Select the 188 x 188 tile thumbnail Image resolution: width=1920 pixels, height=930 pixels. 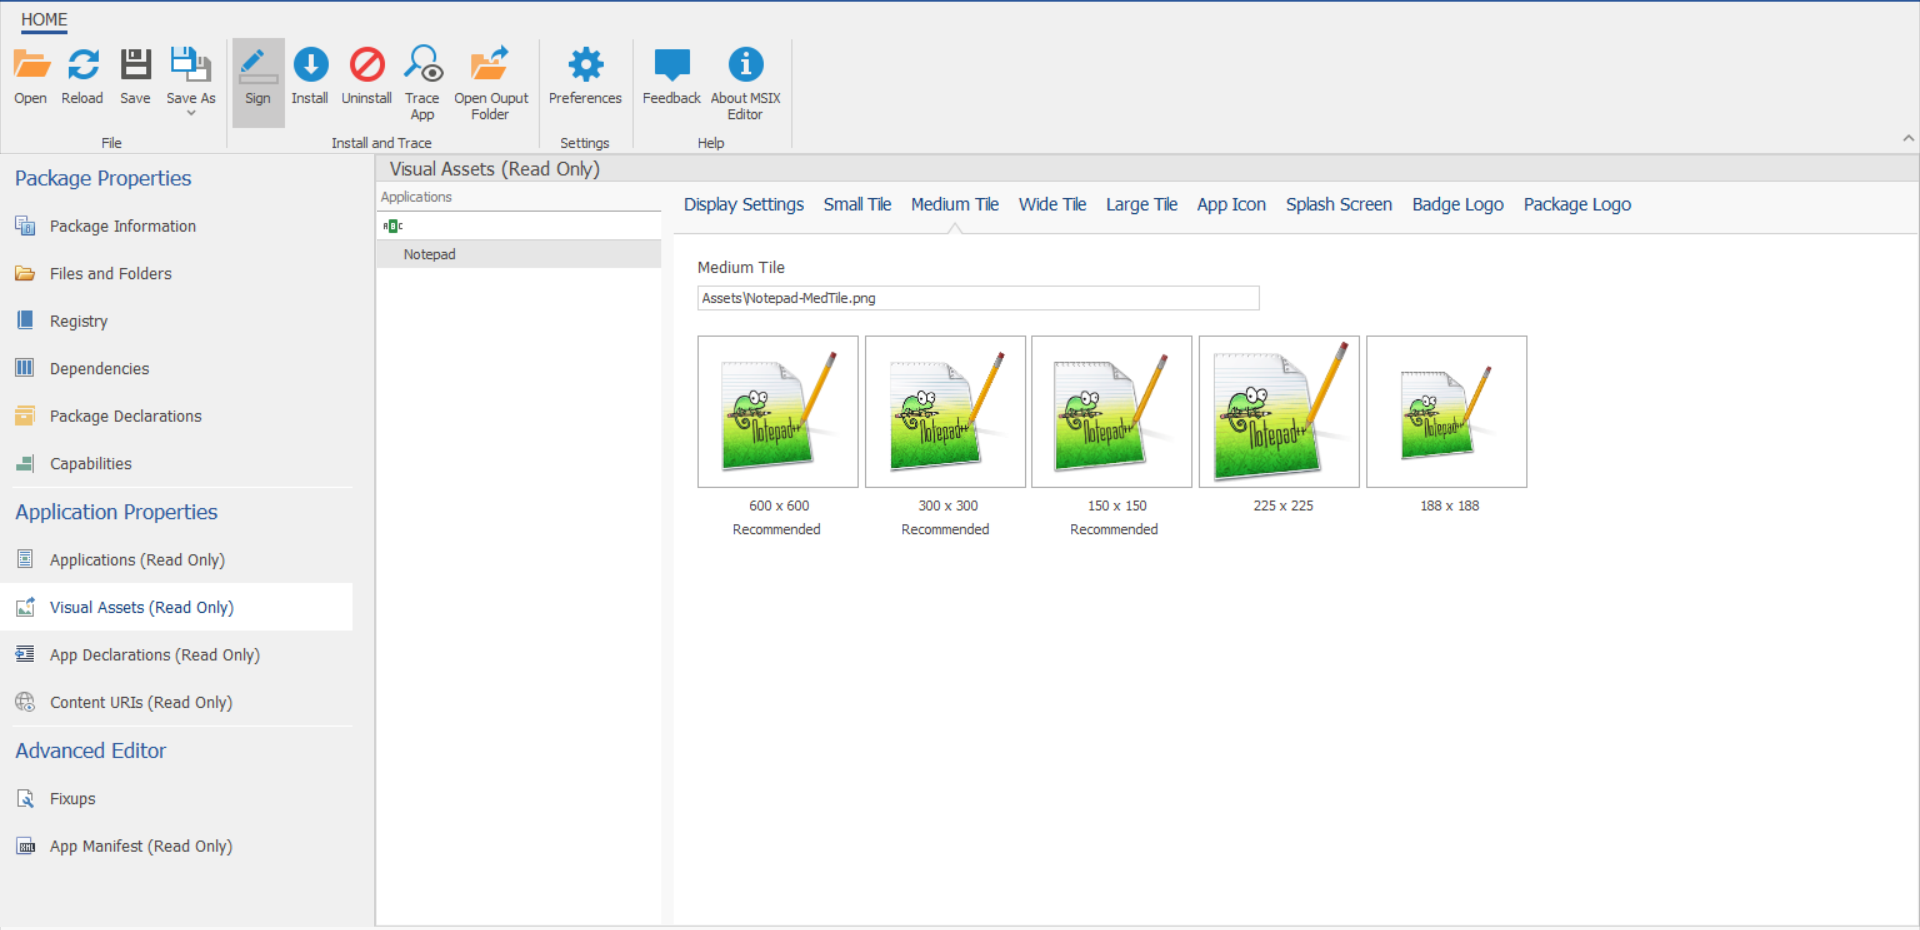click(x=1447, y=412)
